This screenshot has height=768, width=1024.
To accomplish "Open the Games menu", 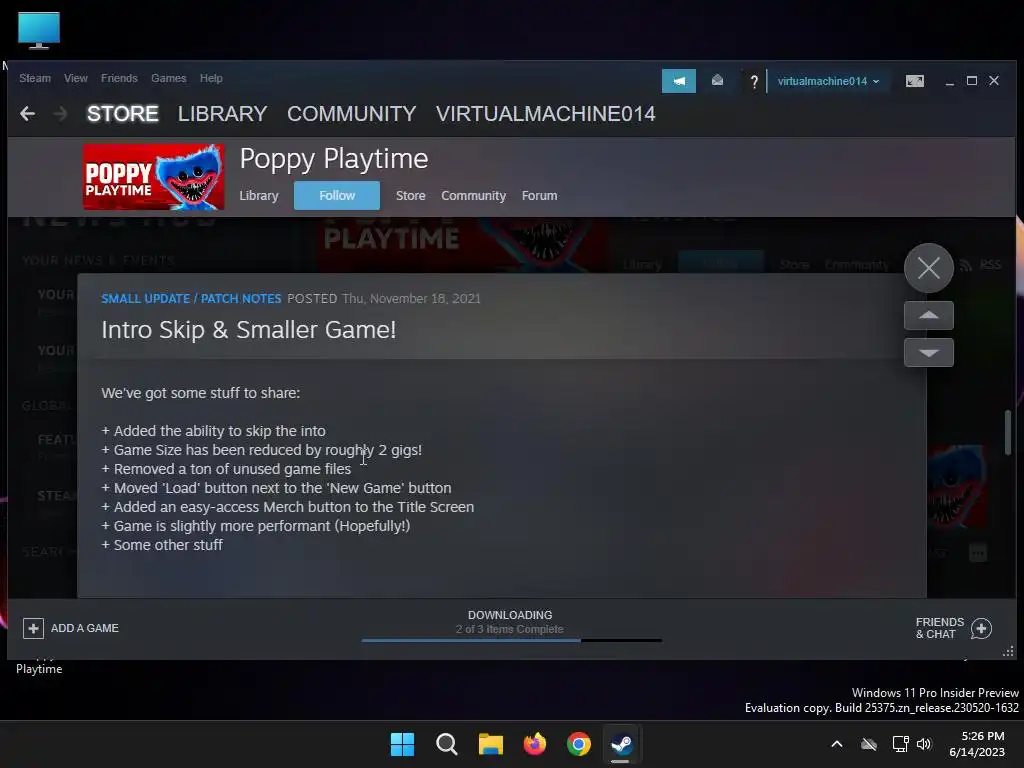I will click(x=168, y=78).
